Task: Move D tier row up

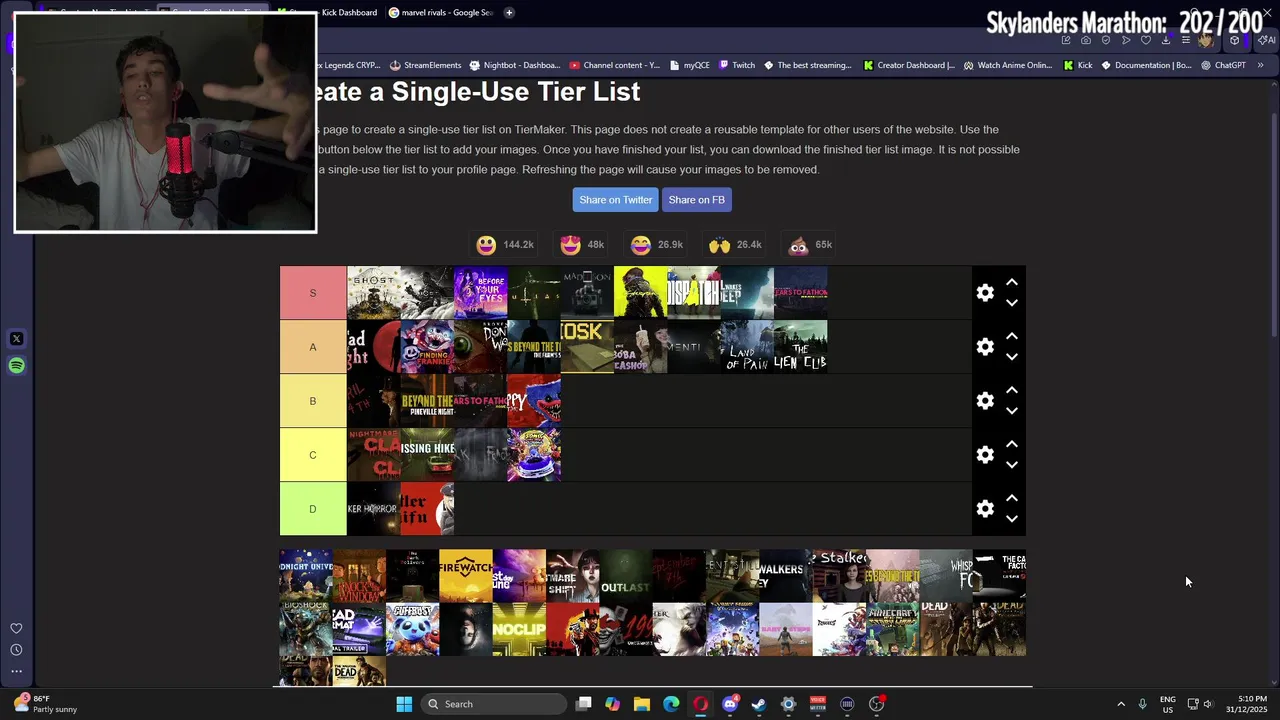Action: point(1012,498)
